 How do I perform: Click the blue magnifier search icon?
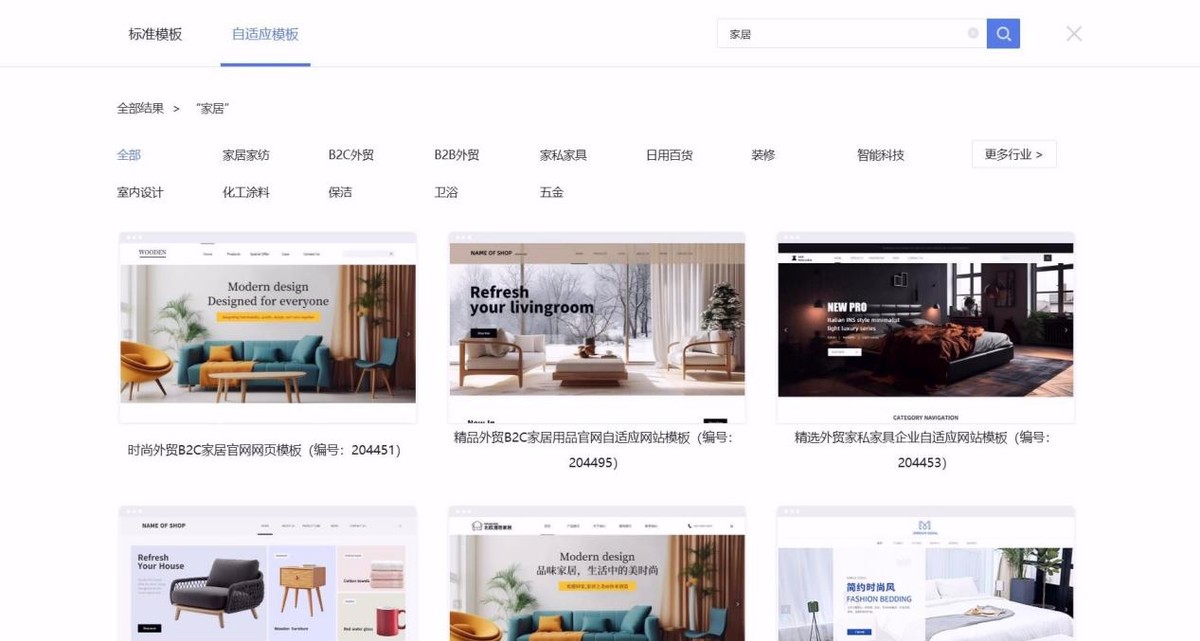(1003, 33)
